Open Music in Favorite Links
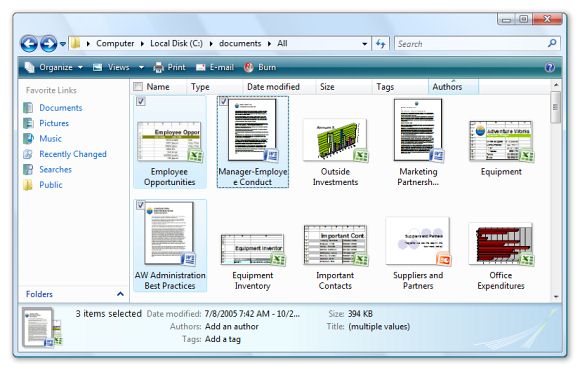 click(x=43, y=139)
